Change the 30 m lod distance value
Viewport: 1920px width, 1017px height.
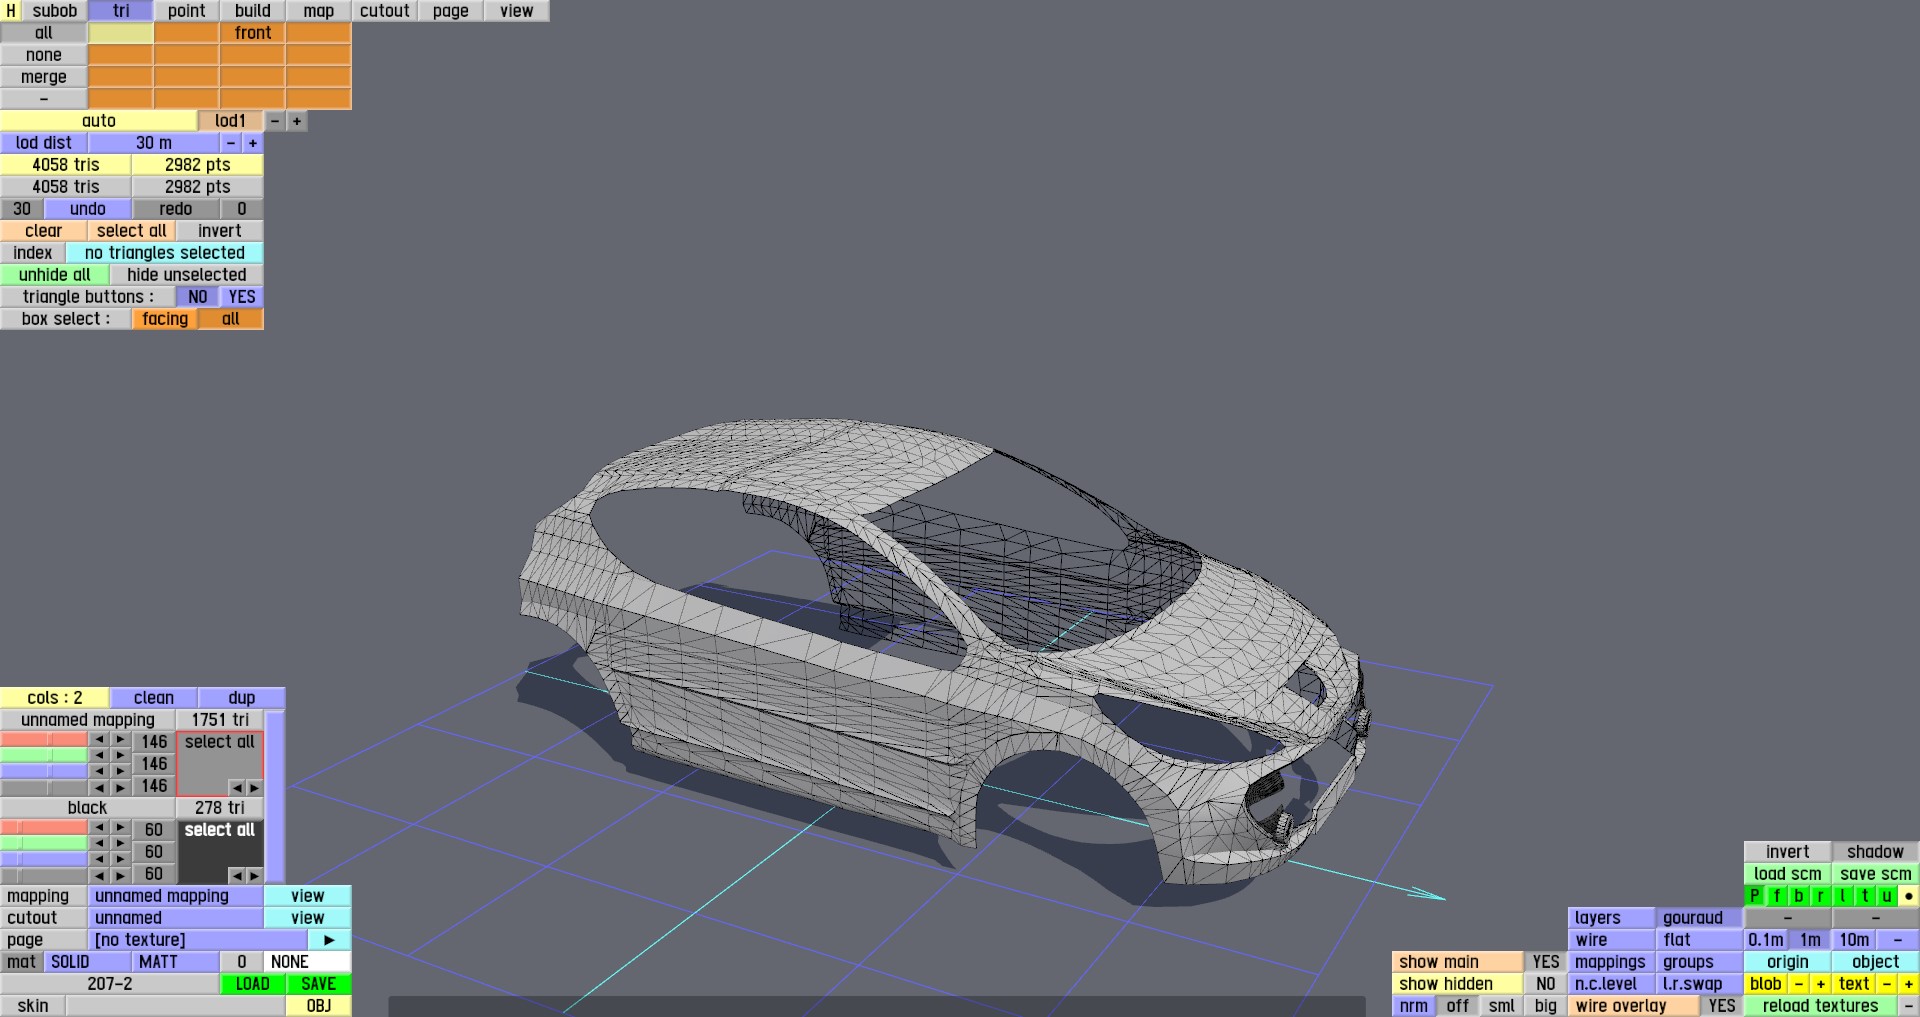(154, 143)
